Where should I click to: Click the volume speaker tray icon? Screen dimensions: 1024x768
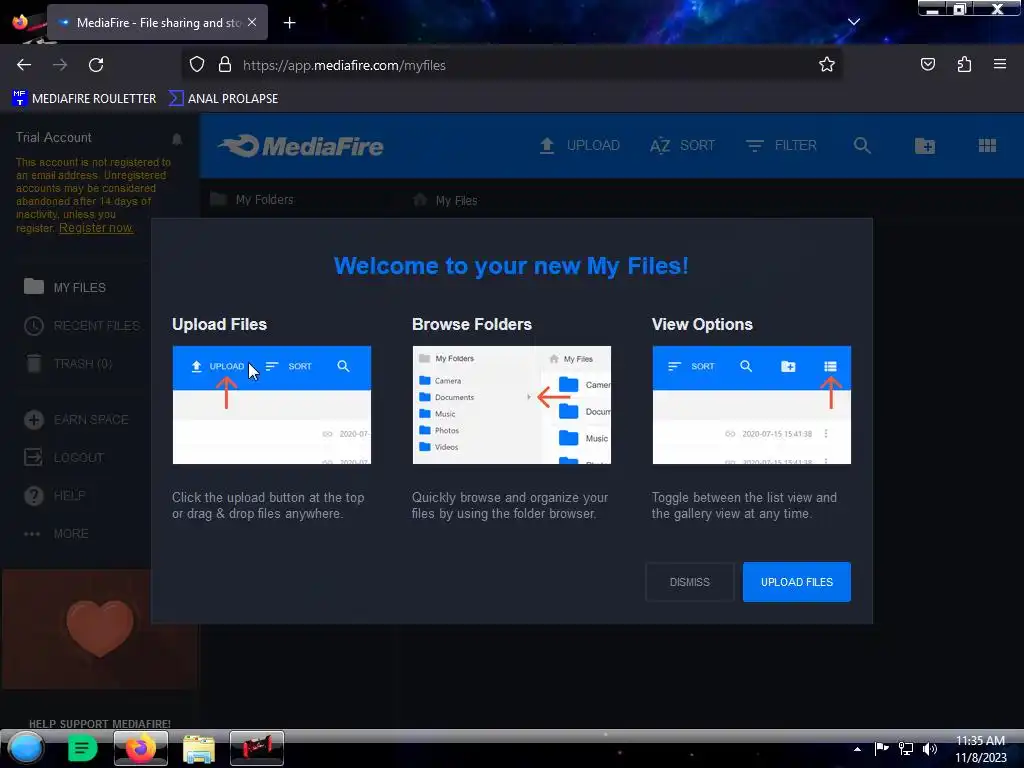tap(930, 749)
